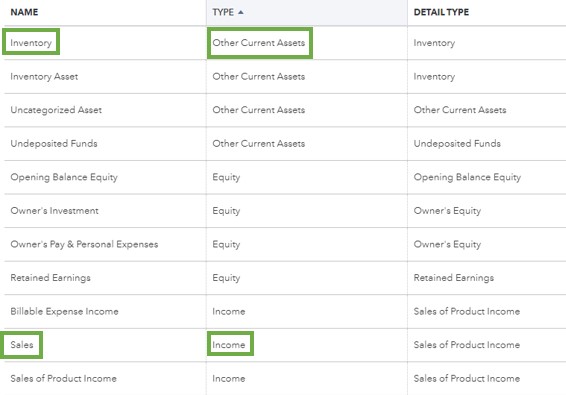
Task: Click detail type in Sales of Product Income row
Action: [x=466, y=378]
